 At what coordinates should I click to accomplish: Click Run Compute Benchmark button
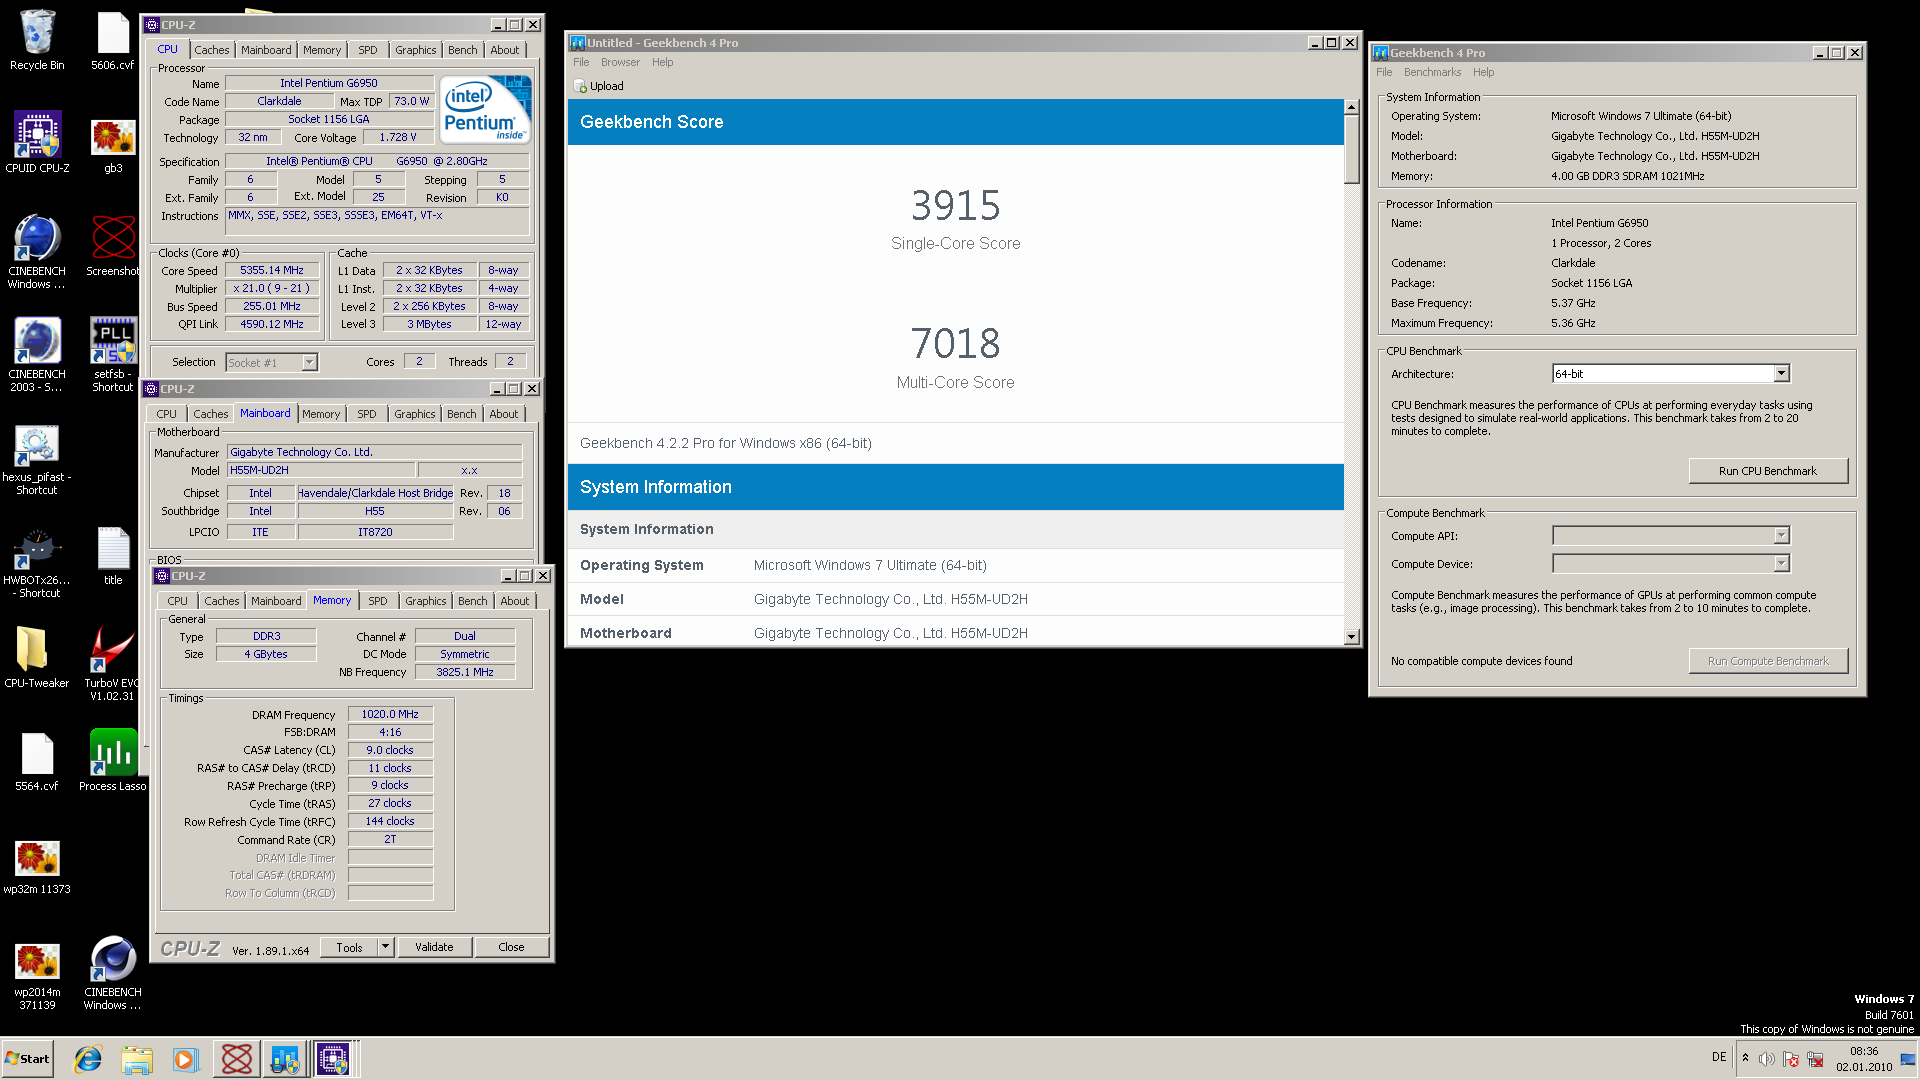[x=1768, y=661]
